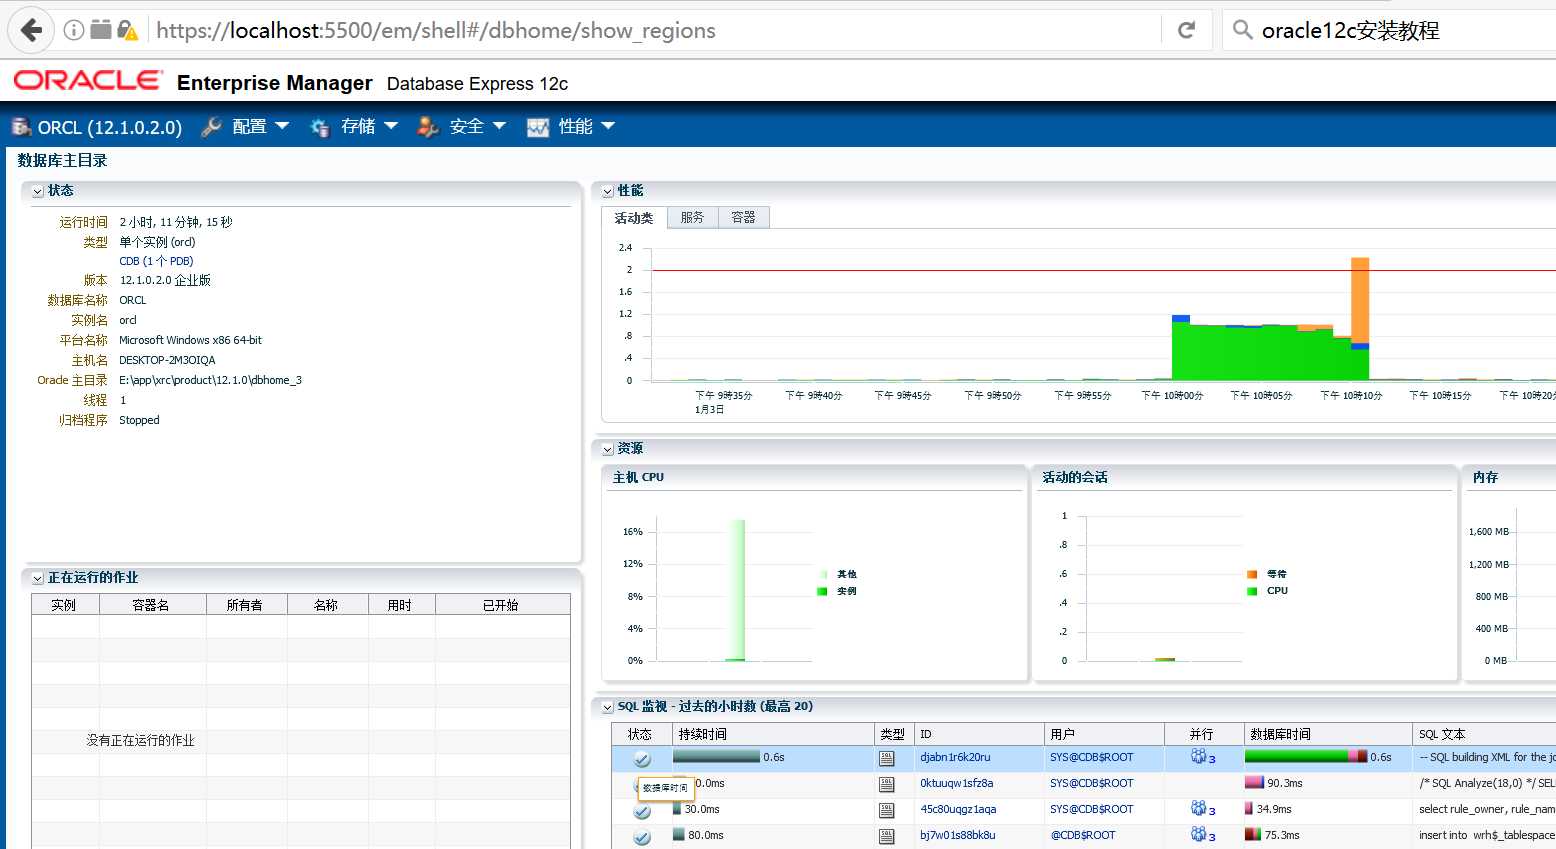1556x849 pixels.
Task: Click the browser URL address field
Action: [655, 30]
